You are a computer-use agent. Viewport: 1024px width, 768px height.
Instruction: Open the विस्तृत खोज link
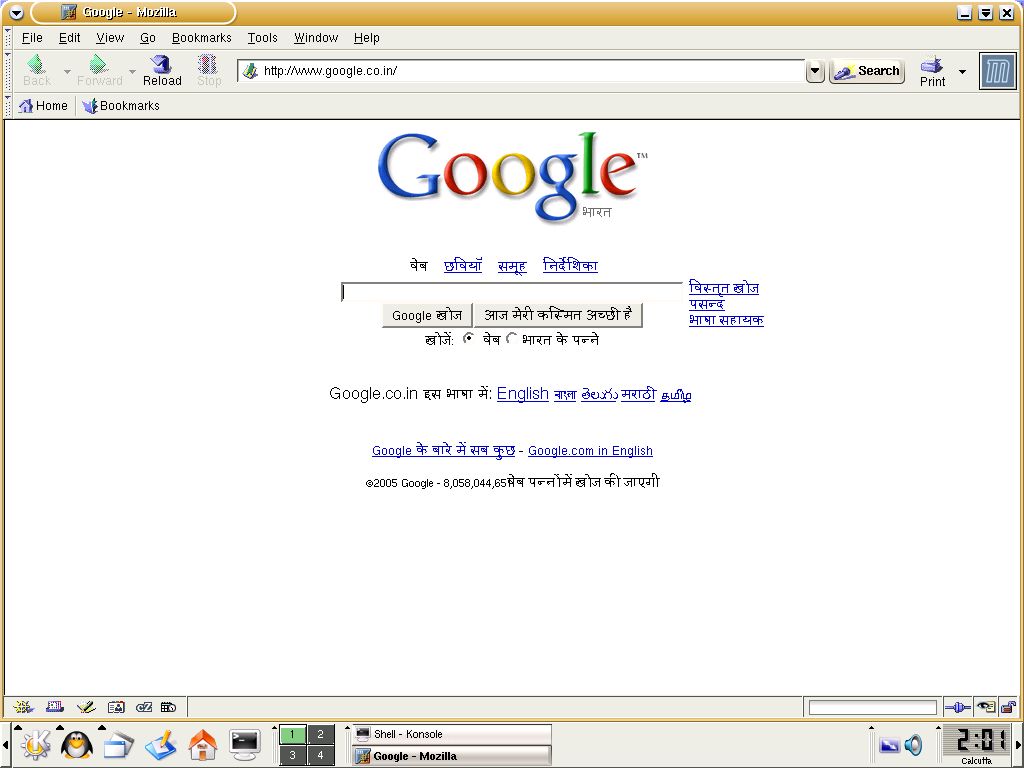tap(724, 288)
